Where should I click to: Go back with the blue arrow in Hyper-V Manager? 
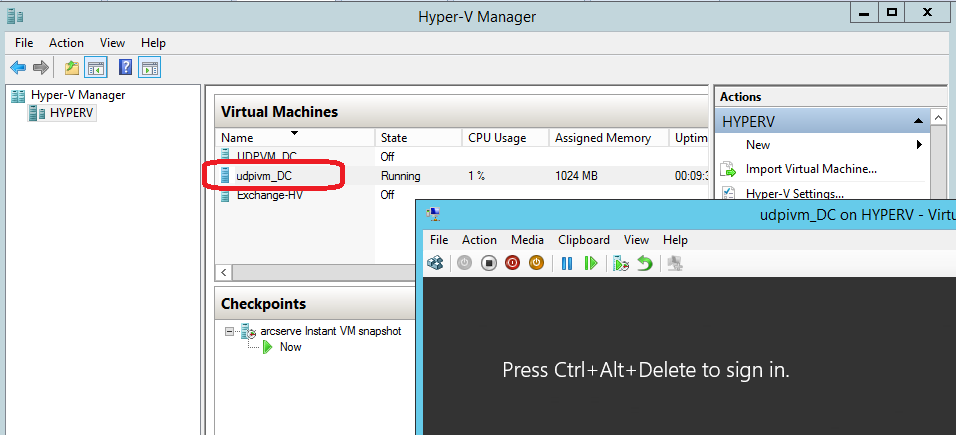tap(18, 68)
